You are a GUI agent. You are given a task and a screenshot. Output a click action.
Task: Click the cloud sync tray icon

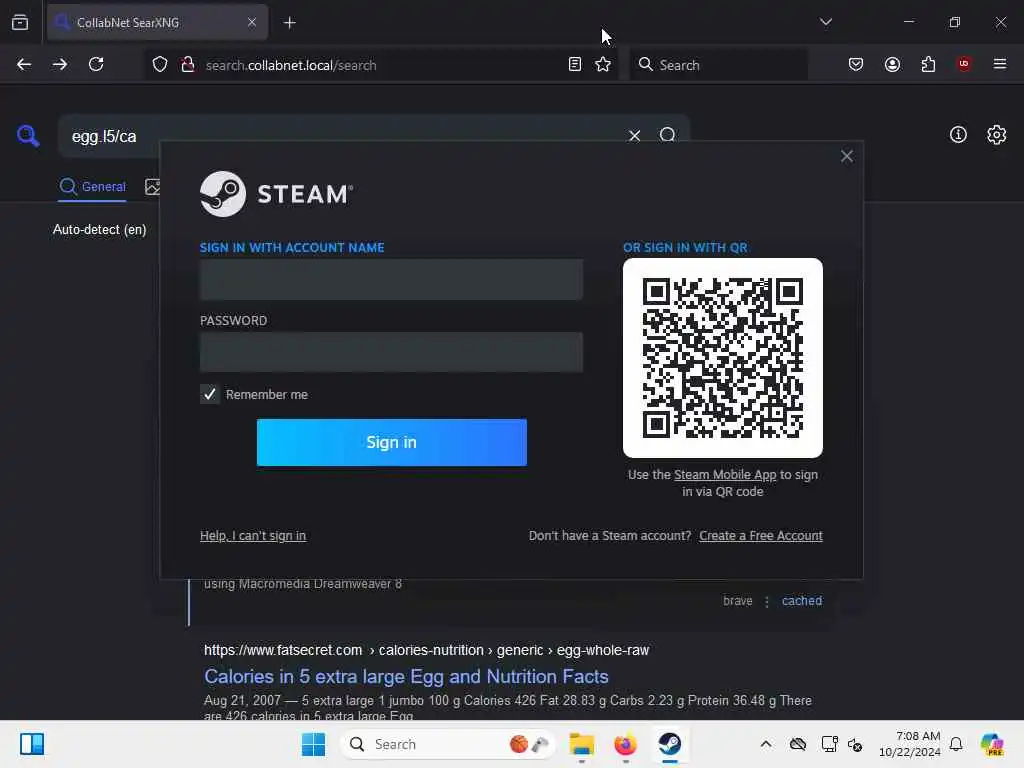(x=797, y=744)
